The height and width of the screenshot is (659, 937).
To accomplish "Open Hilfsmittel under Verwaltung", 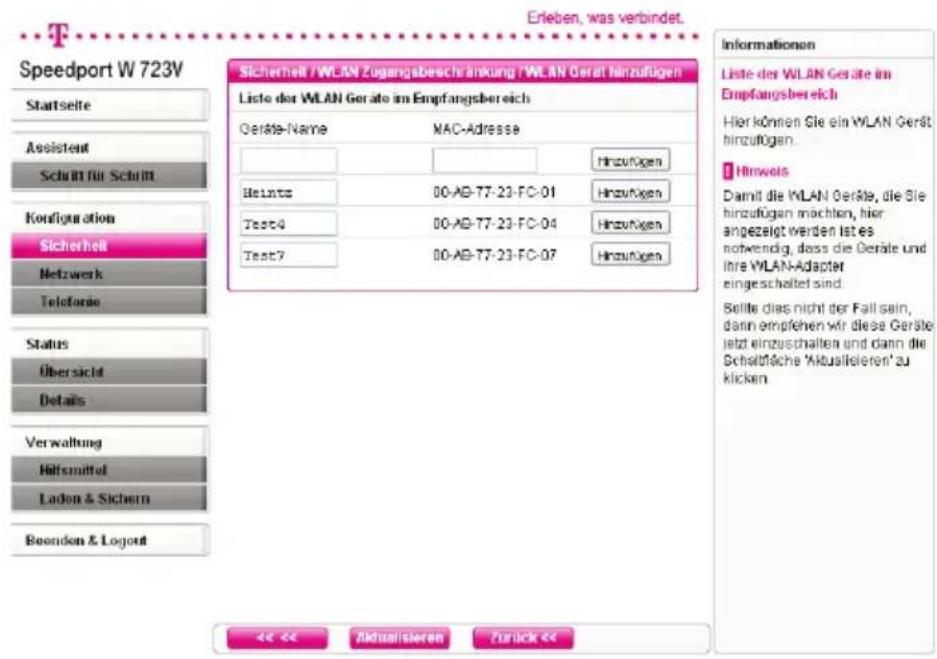I will click(110, 470).
